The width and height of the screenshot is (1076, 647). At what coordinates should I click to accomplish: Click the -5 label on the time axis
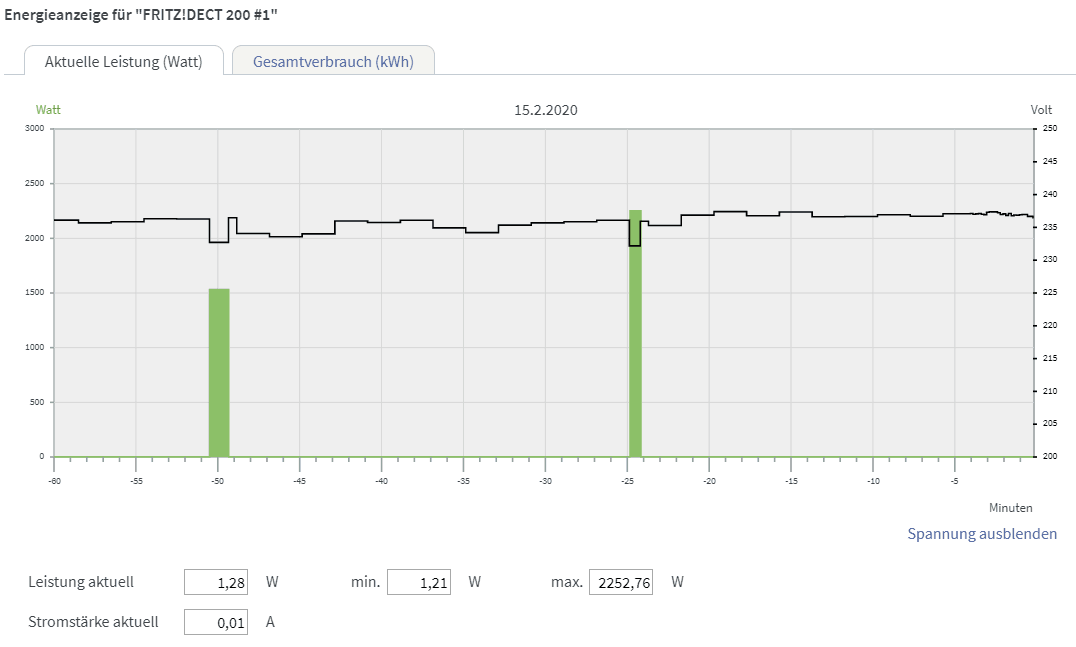pyautogui.click(x=954, y=481)
